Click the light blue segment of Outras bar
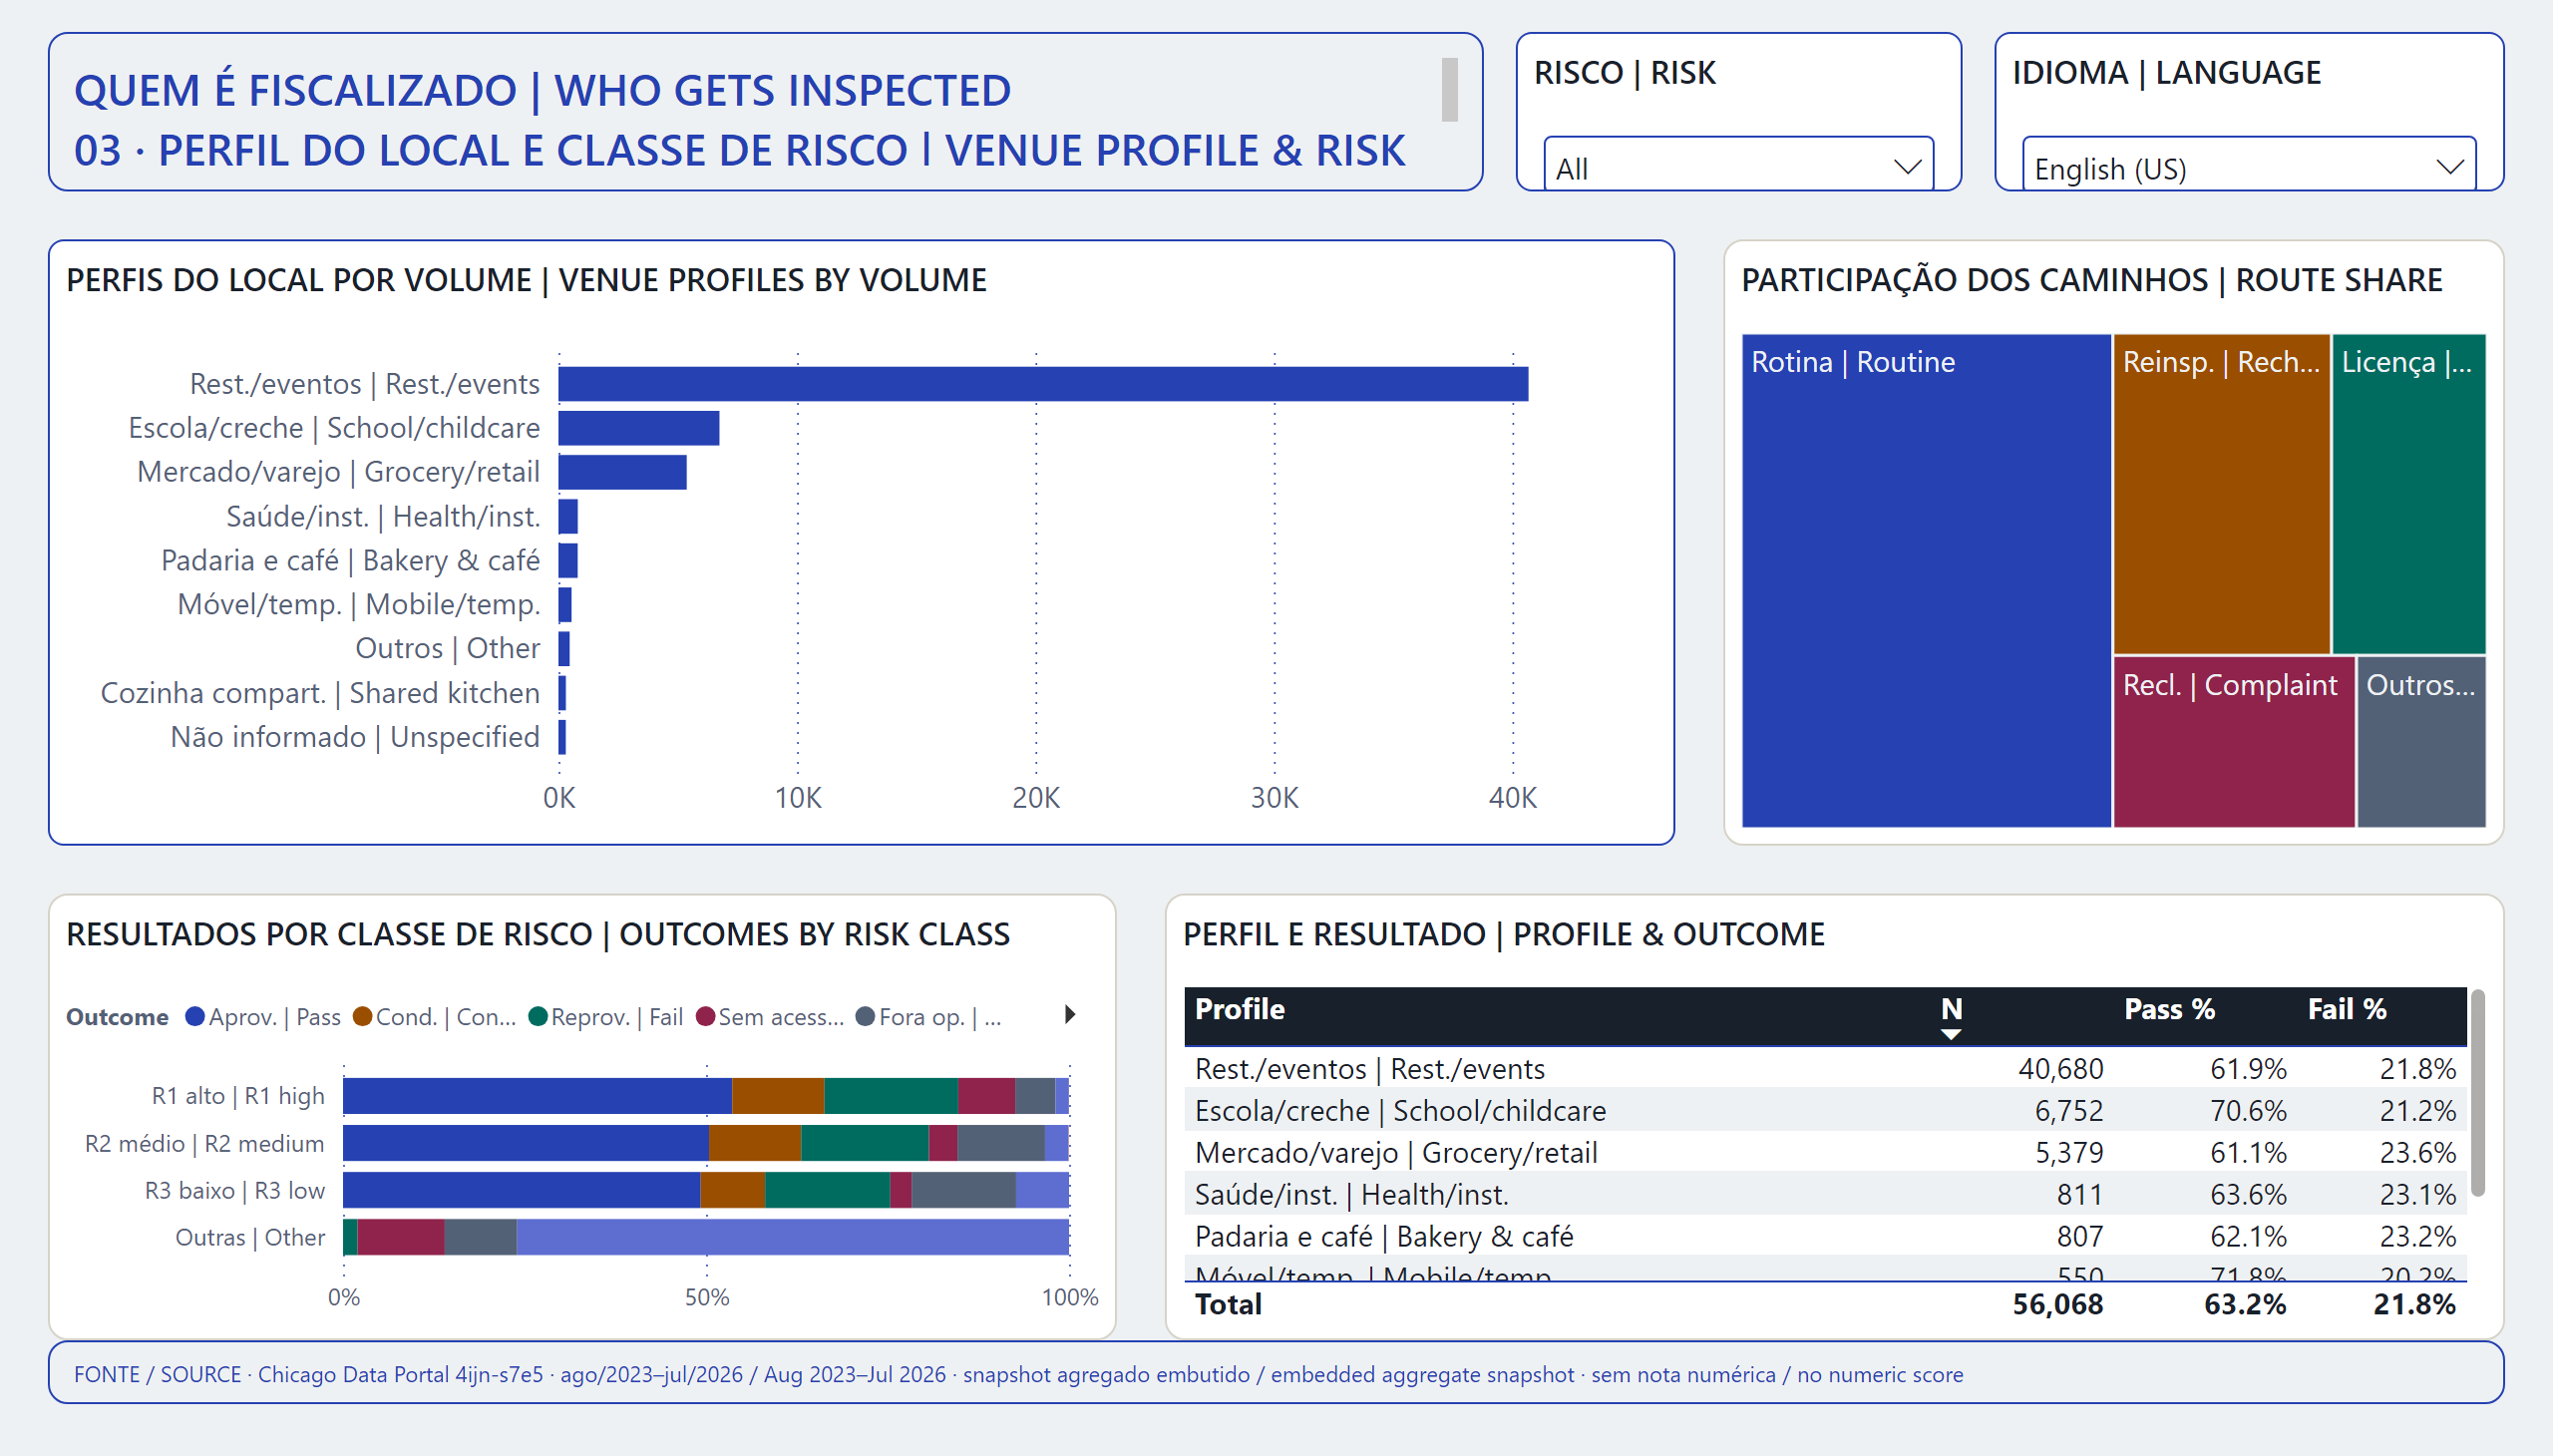Screen dimensions: 2553x1456 (793, 1237)
